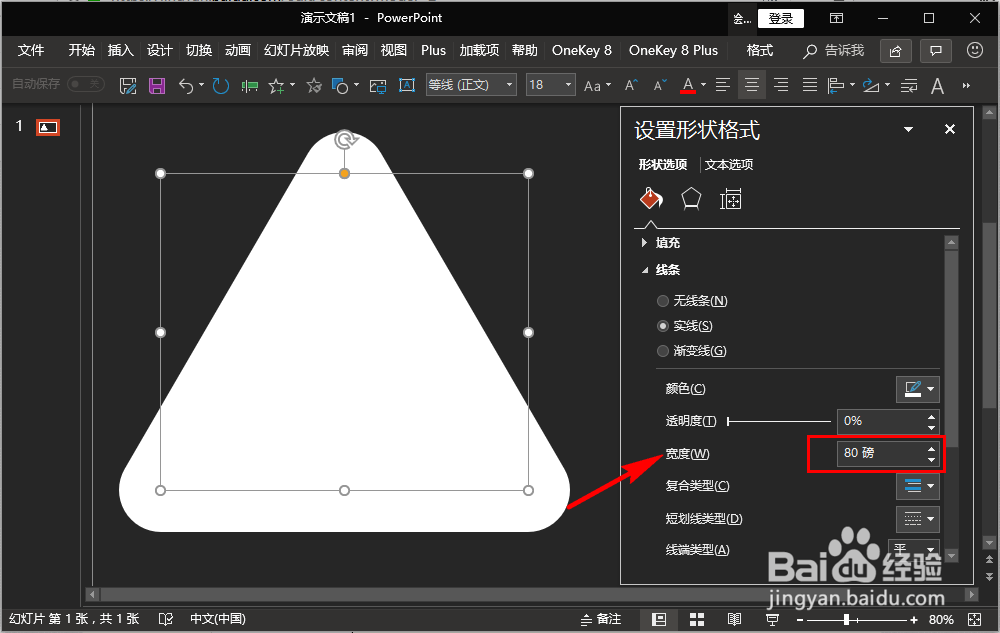
Task: Open the 文件 menu
Action: tap(31, 50)
